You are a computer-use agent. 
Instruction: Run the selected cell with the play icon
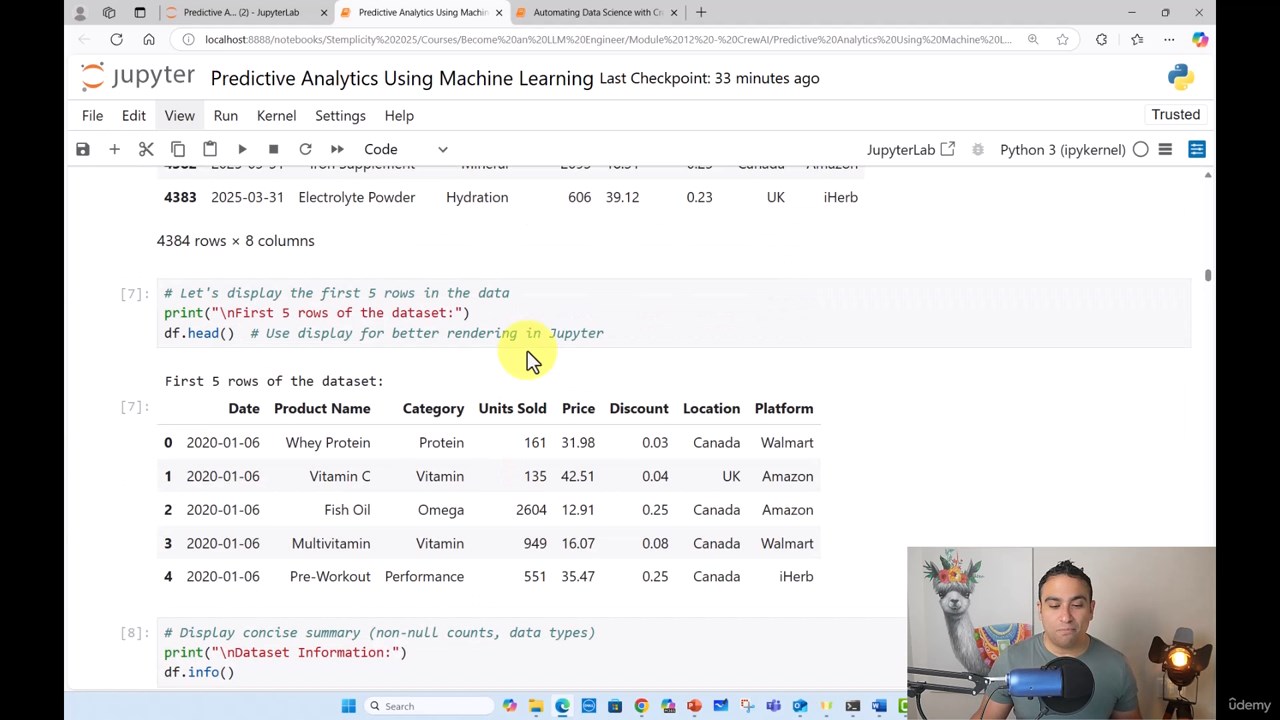(242, 149)
